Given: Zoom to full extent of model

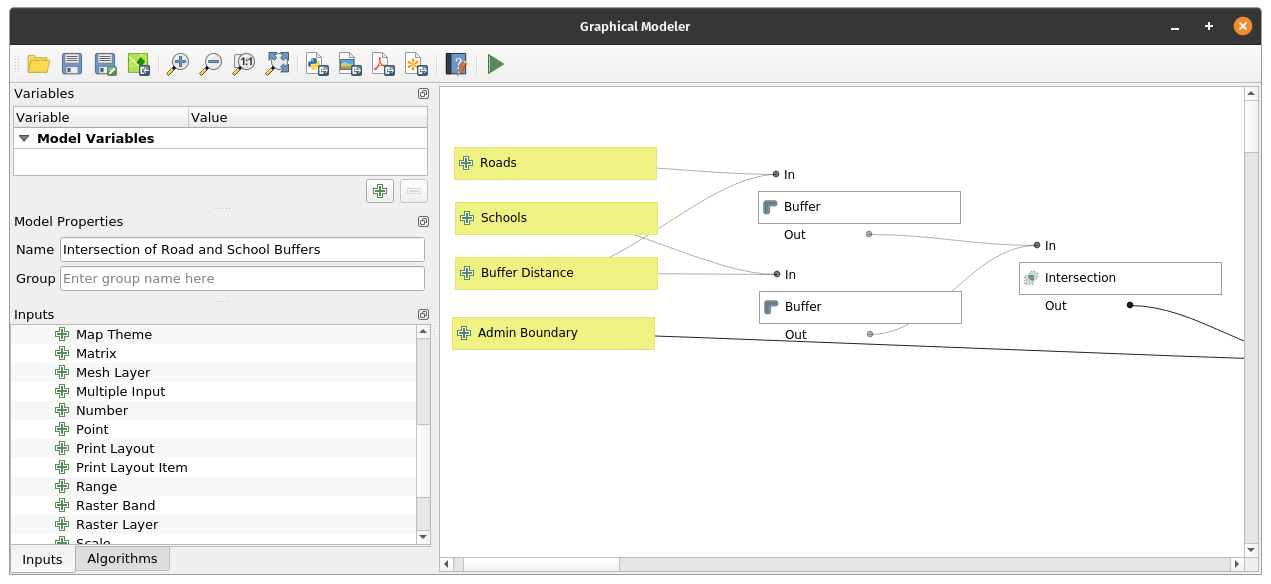Looking at the screenshot, I should point(277,65).
